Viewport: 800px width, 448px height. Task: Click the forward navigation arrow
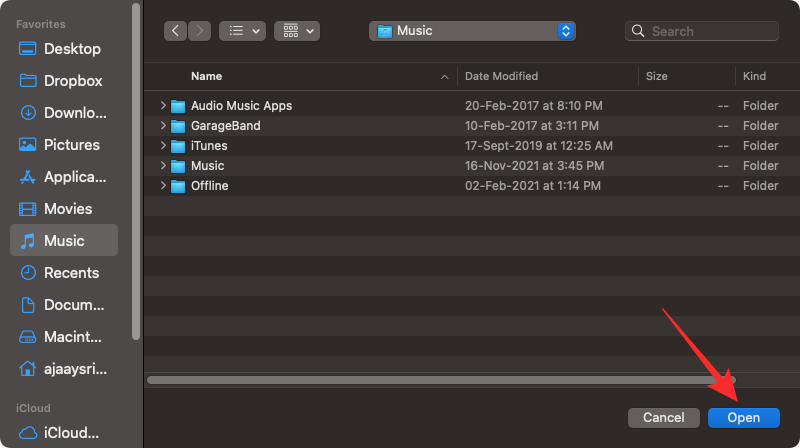click(x=198, y=31)
